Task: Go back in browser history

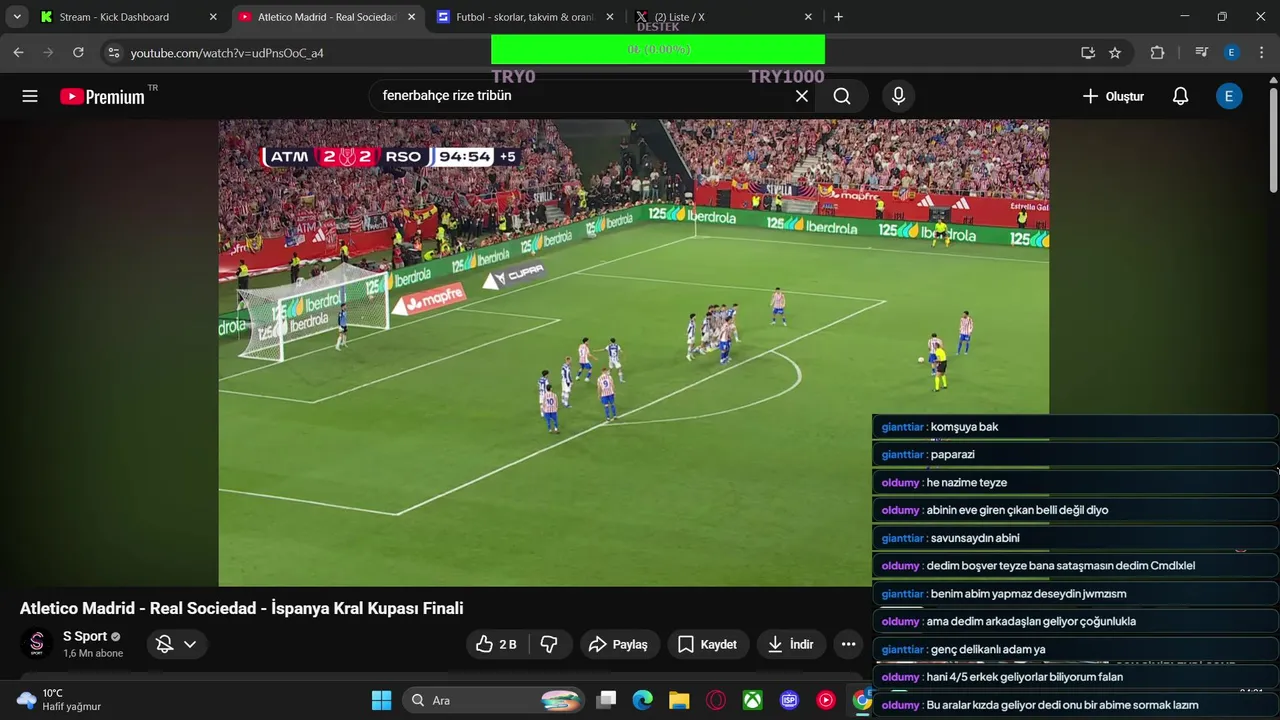Action: pyautogui.click(x=18, y=52)
